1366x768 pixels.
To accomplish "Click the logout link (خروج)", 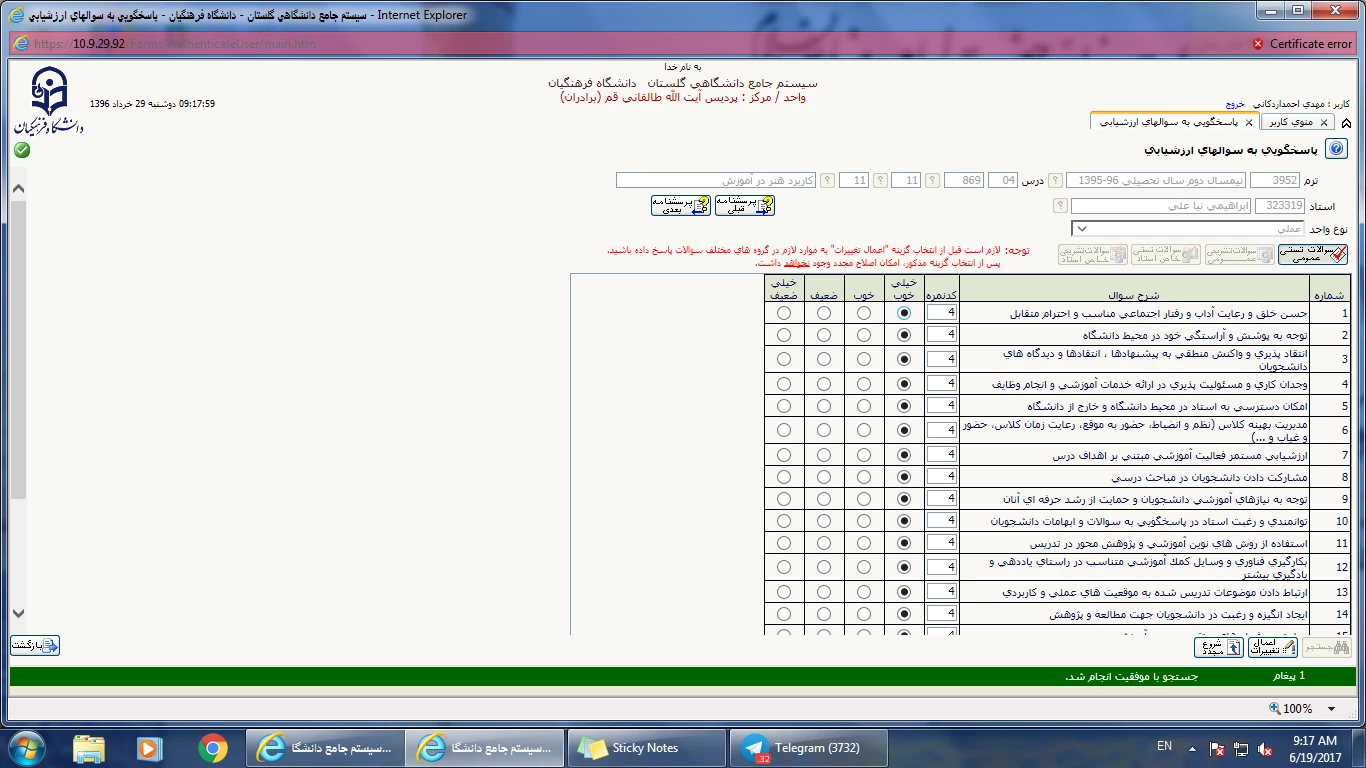I will click(1235, 104).
